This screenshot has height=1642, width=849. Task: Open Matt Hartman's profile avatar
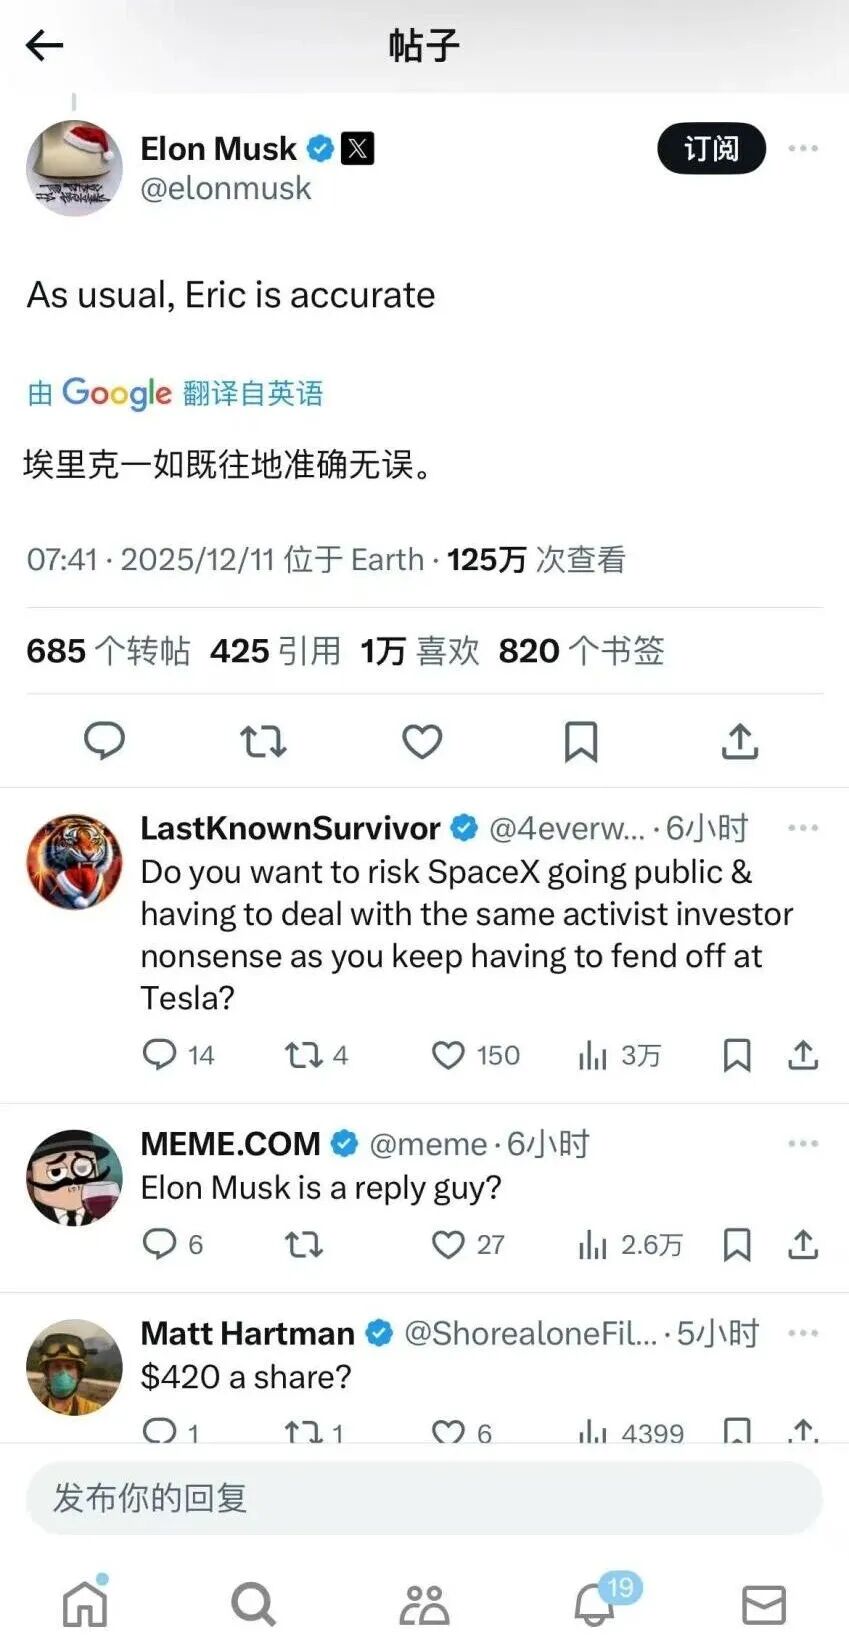pyautogui.click(x=74, y=1367)
